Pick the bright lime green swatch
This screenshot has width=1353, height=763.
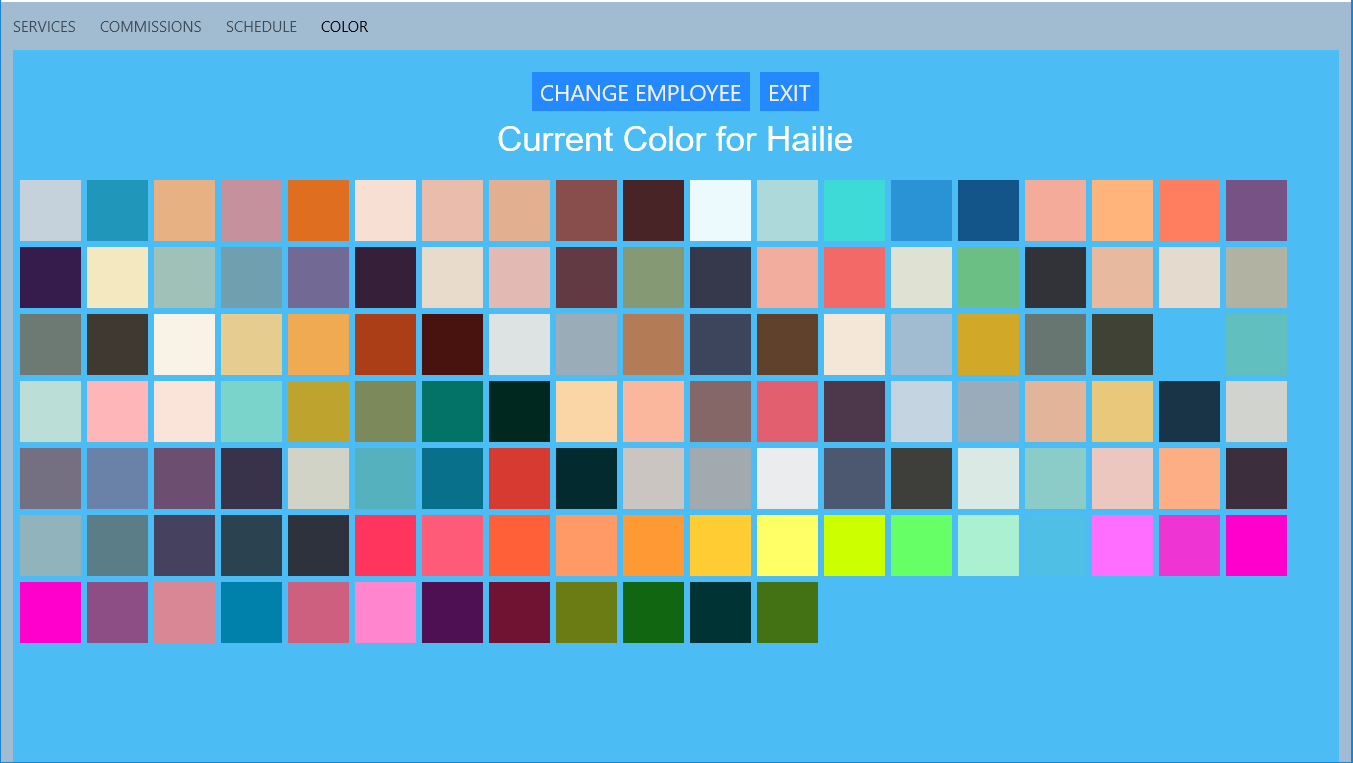921,545
